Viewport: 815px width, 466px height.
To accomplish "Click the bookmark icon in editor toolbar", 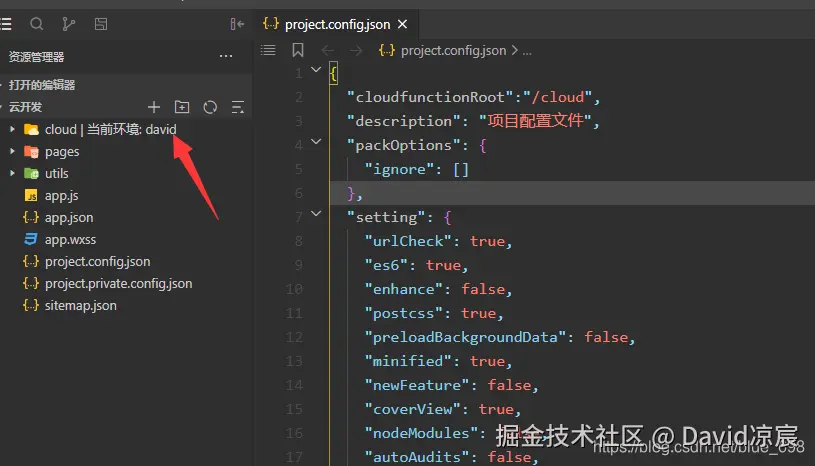I will (298, 50).
